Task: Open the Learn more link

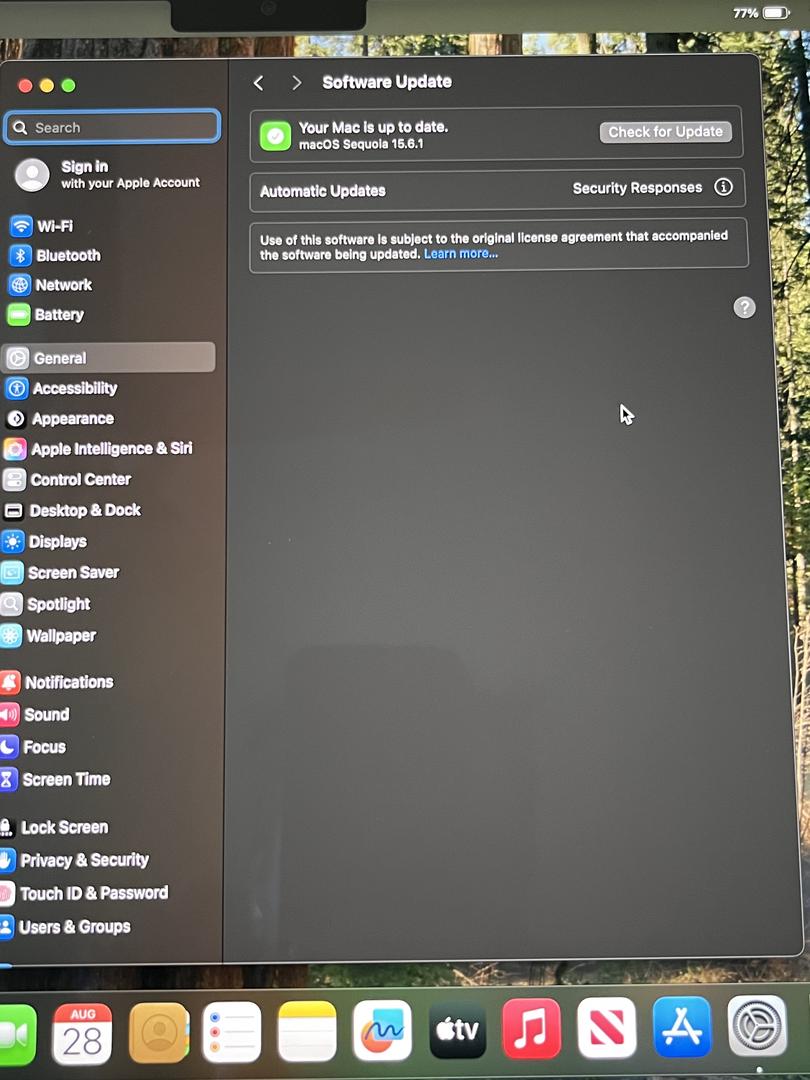Action: tap(461, 254)
